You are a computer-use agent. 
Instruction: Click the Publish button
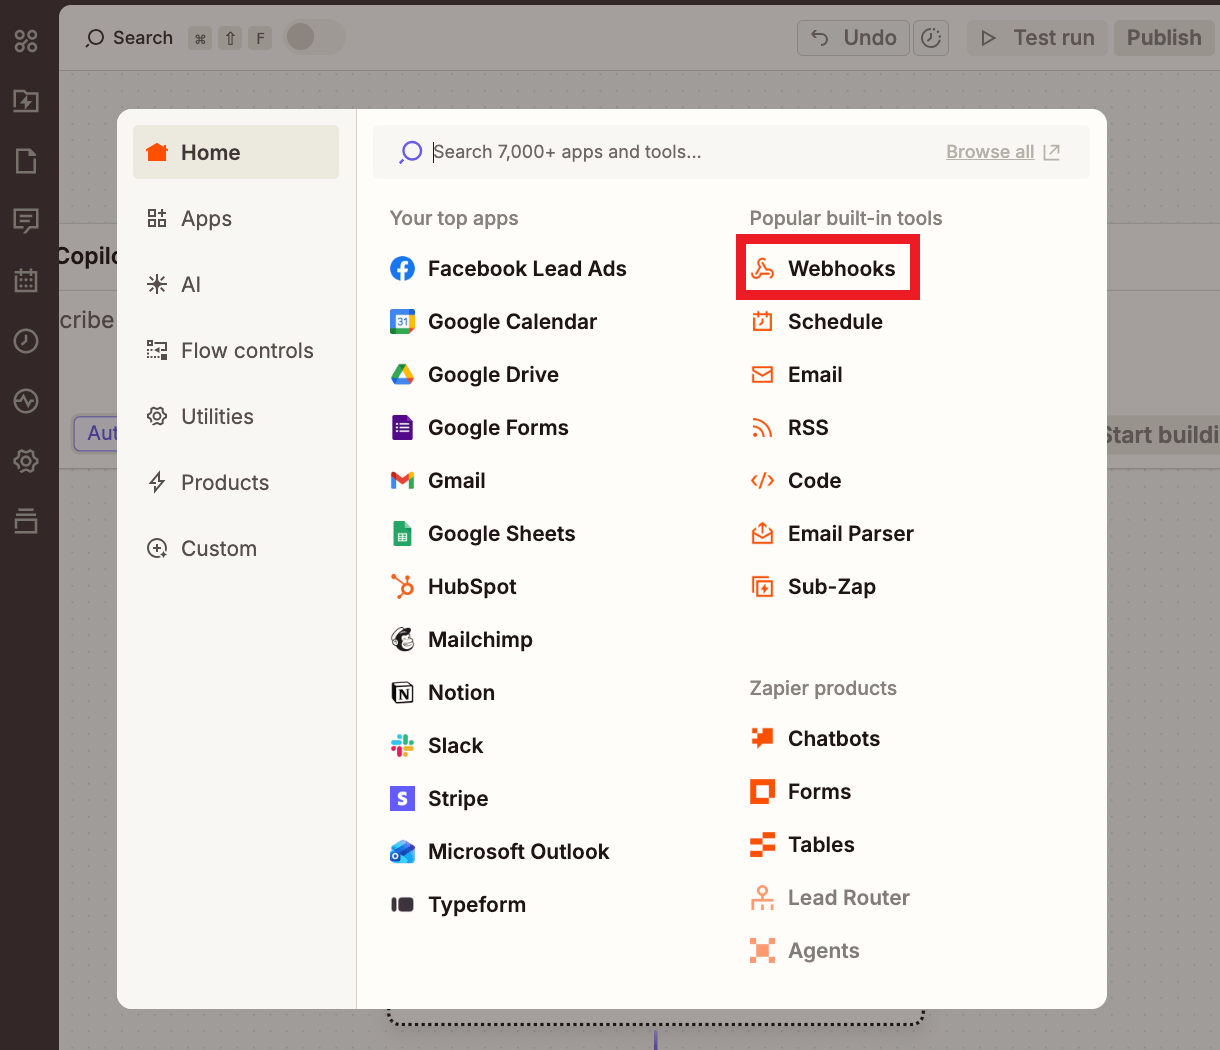[x=1164, y=38]
